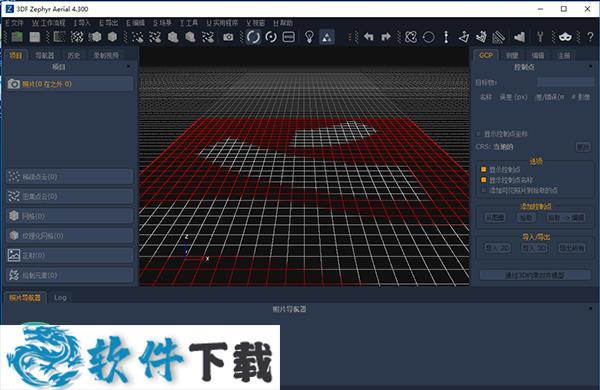Enable show control point coordinates checkbox

478,134
